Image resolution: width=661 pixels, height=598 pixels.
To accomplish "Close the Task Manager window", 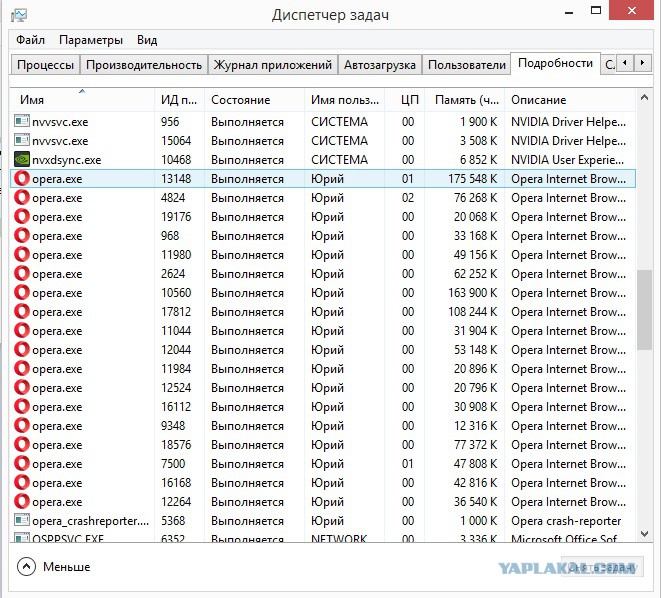I will pos(631,11).
